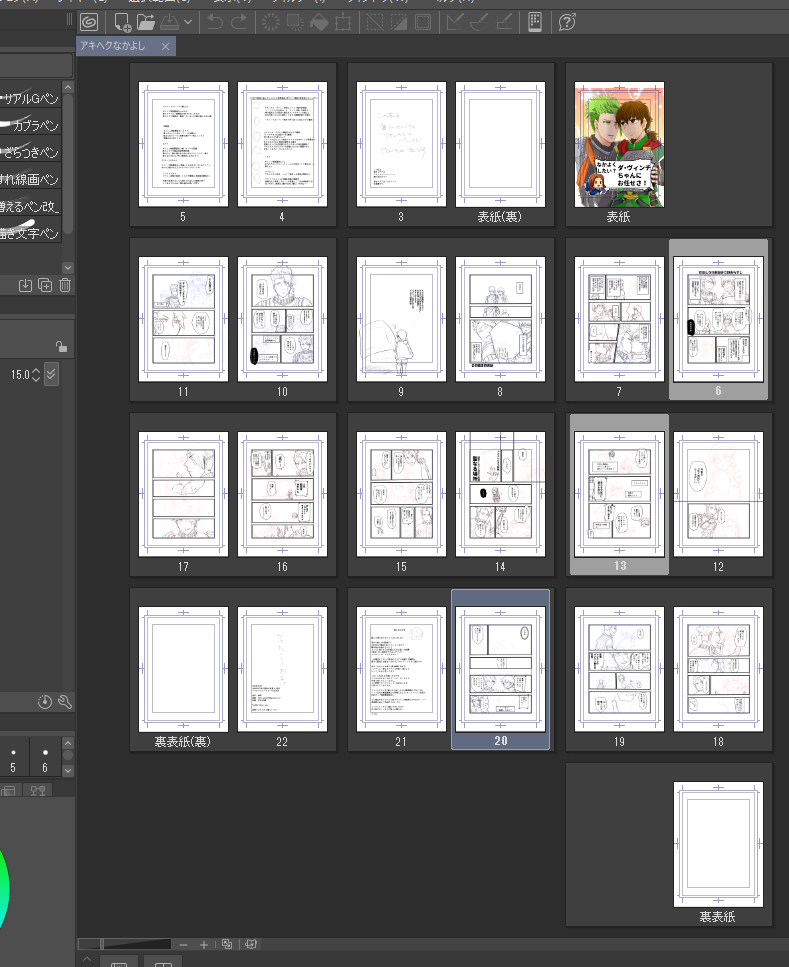
Task: Expand the bottom panel chevron arrow
Action: tap(87, 959)
